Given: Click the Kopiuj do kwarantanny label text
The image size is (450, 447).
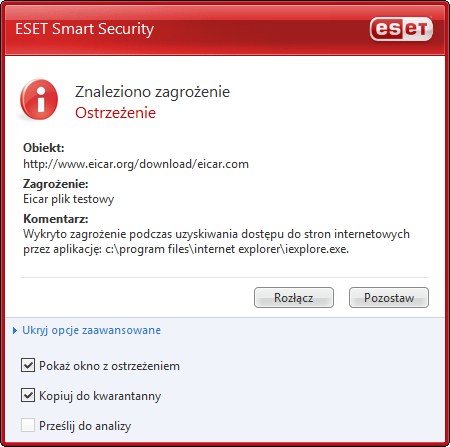Looking at the screenshot, I should pyautogui.click(x=100, y=396).
